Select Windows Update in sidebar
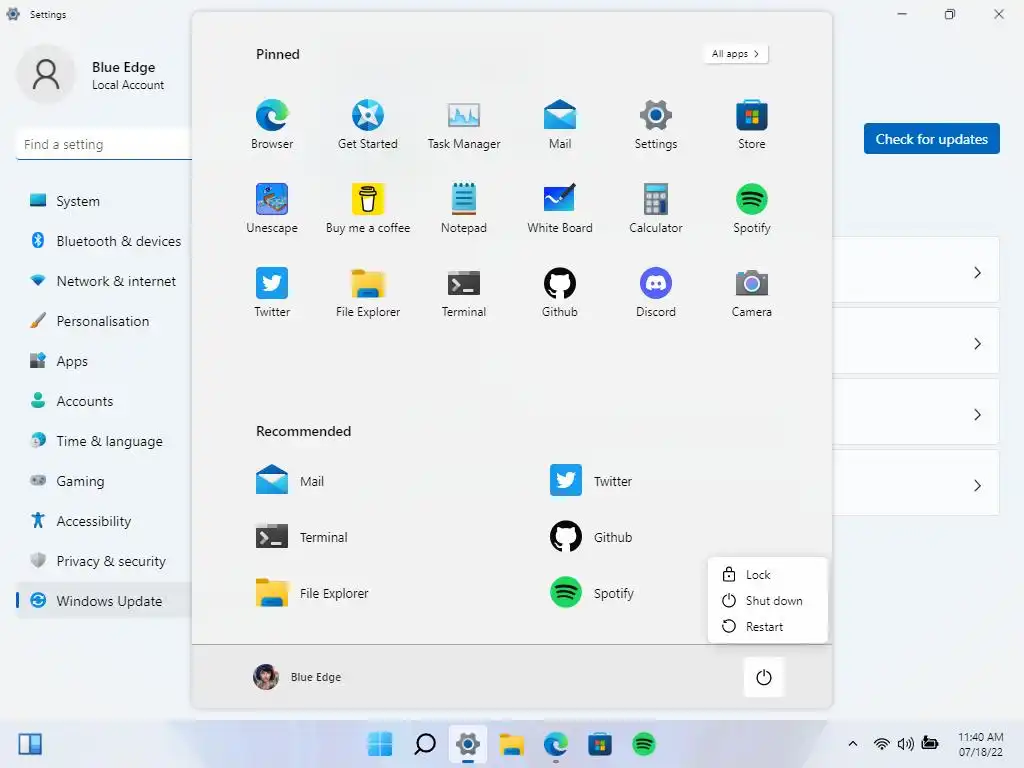Viewport: 1024px width, 768px height. point(104,601)
